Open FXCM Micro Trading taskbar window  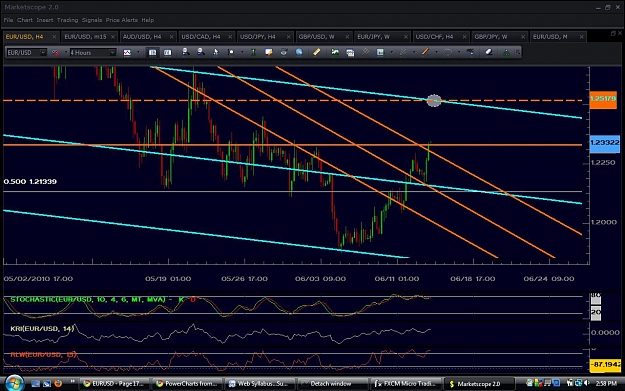click(x=405, y=384)
